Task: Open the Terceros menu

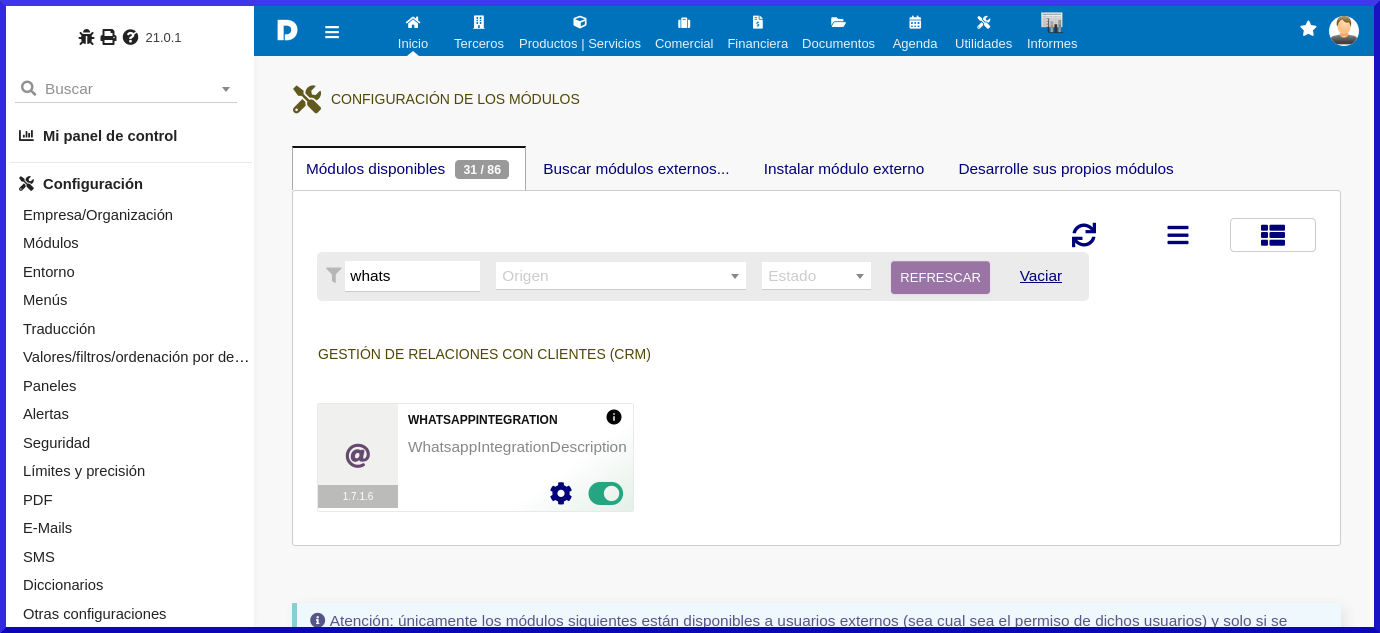Action: point(479,32)
